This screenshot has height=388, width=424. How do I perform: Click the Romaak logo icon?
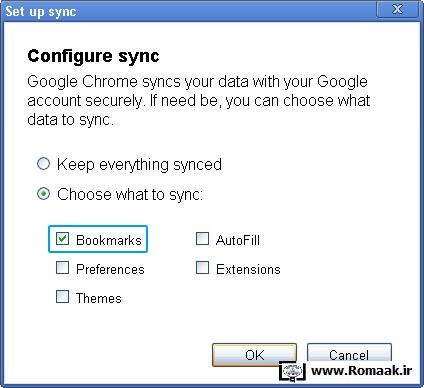pos(292,371)
